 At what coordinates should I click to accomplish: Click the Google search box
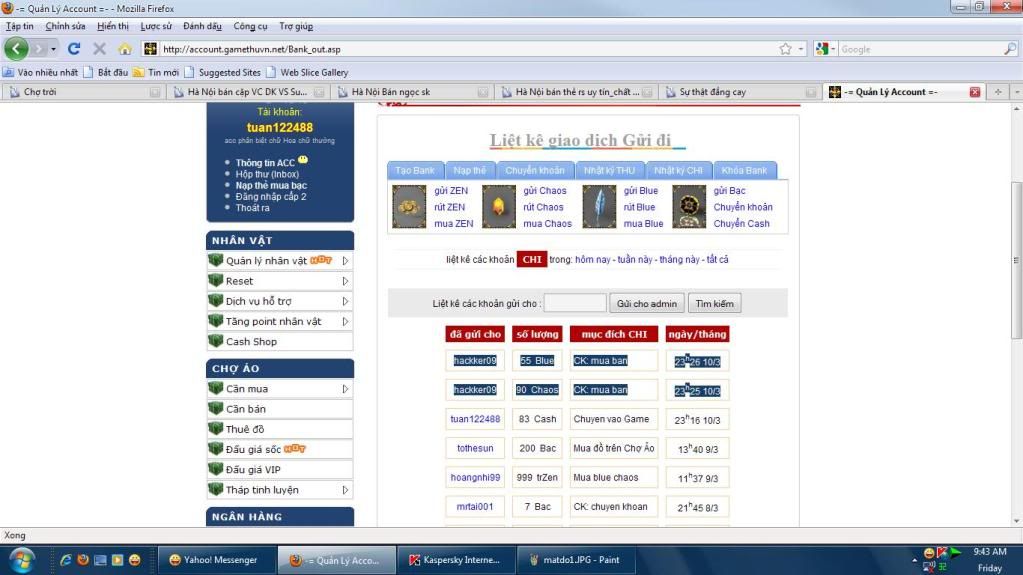coord(920,49)
